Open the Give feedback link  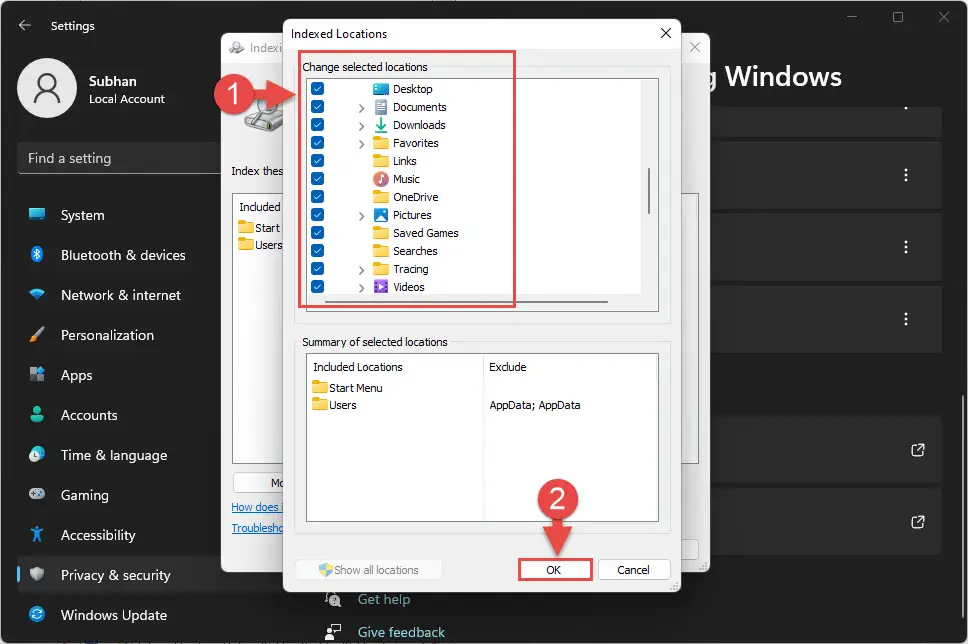pyautogui.click(x=401, y=632)
